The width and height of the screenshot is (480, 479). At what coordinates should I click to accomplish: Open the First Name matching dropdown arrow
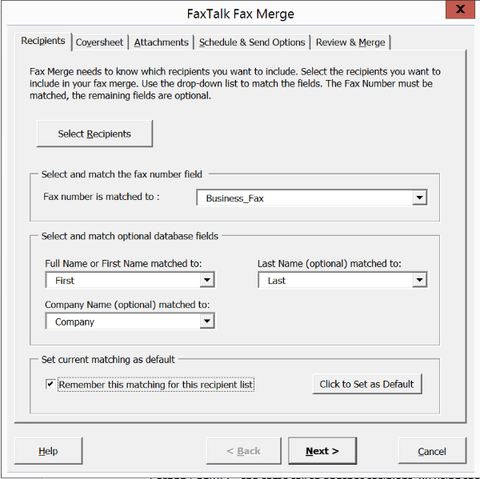point(207,280)
